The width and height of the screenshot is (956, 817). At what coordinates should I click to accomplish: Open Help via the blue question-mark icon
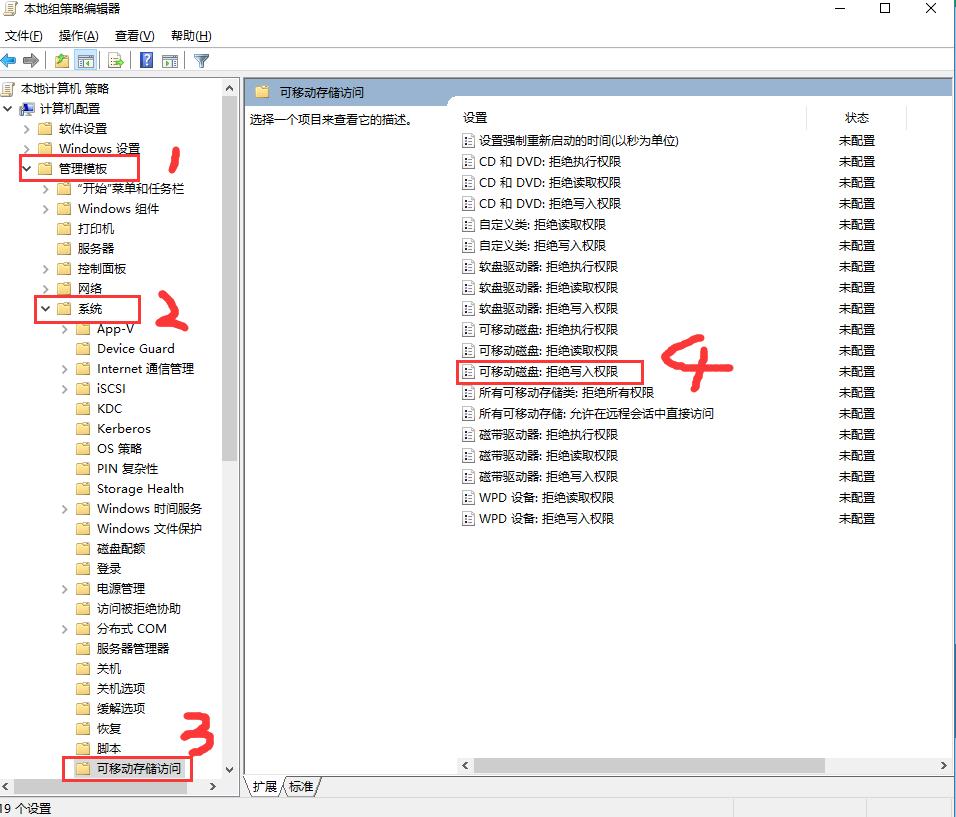tap(147, 60)
